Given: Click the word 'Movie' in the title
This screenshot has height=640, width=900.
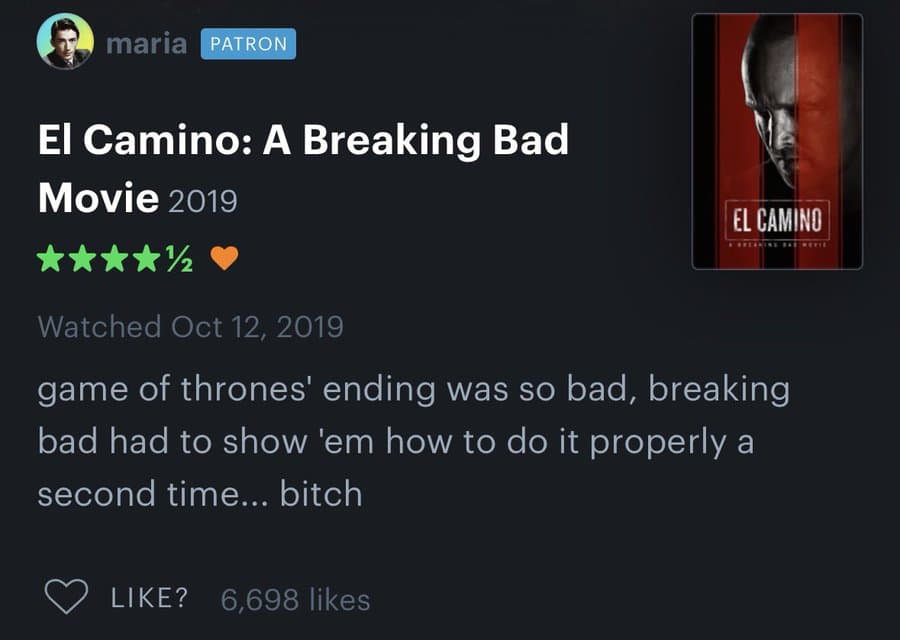Looking at the screenshot, I should (98, 197).
